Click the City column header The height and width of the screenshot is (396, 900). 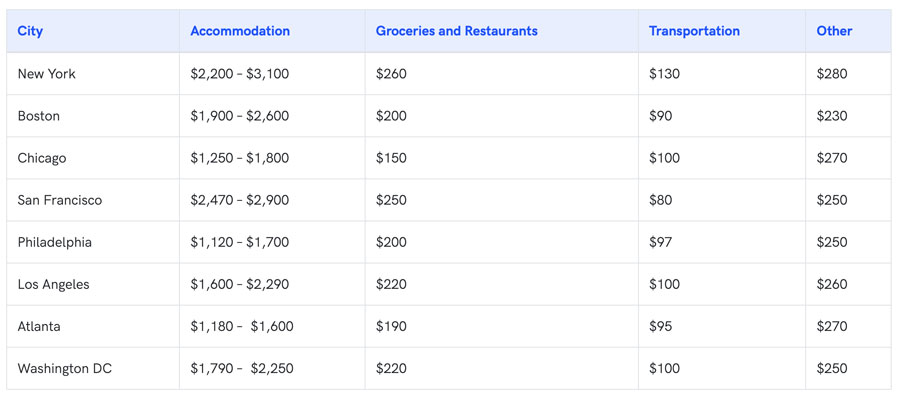pos(30,31)
